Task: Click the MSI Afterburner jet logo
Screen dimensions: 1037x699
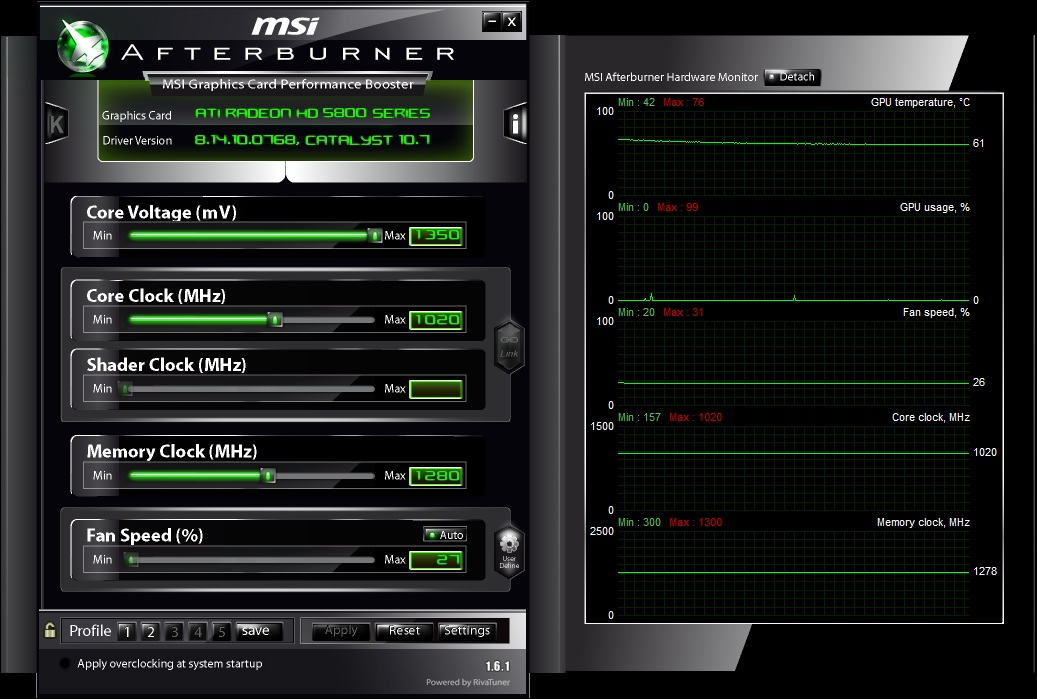Action: click(x=82, y=46)
